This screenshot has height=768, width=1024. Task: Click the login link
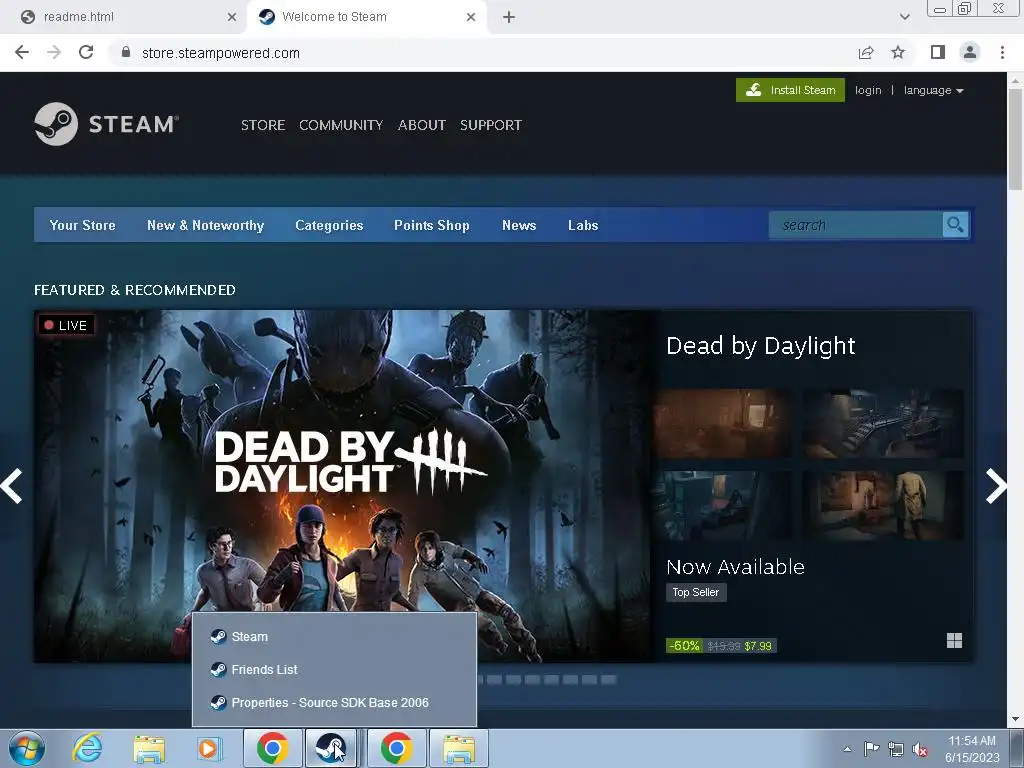868,90
